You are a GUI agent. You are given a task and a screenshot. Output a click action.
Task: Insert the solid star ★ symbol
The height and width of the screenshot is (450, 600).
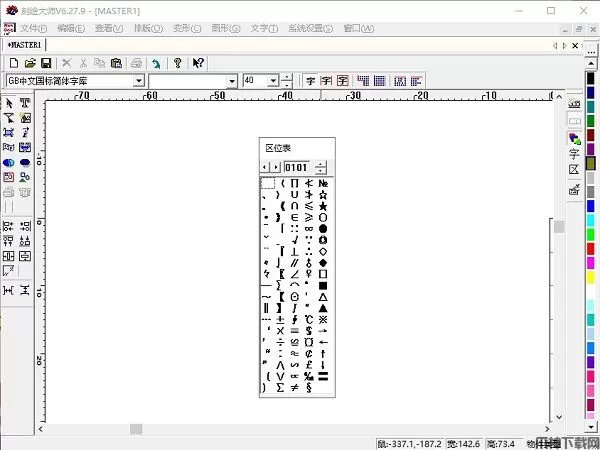click(x=323, y=207)
